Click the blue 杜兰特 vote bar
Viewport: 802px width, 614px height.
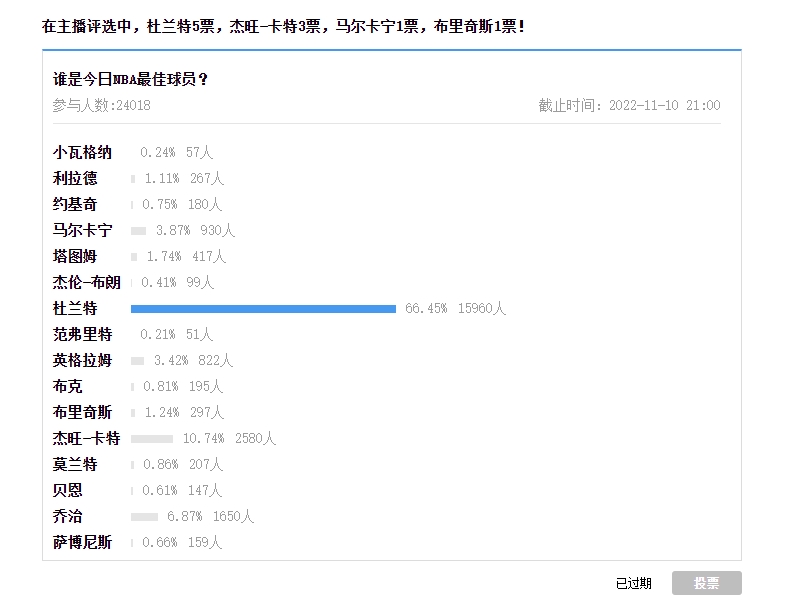pyautogui.click(x=263, y=309)
